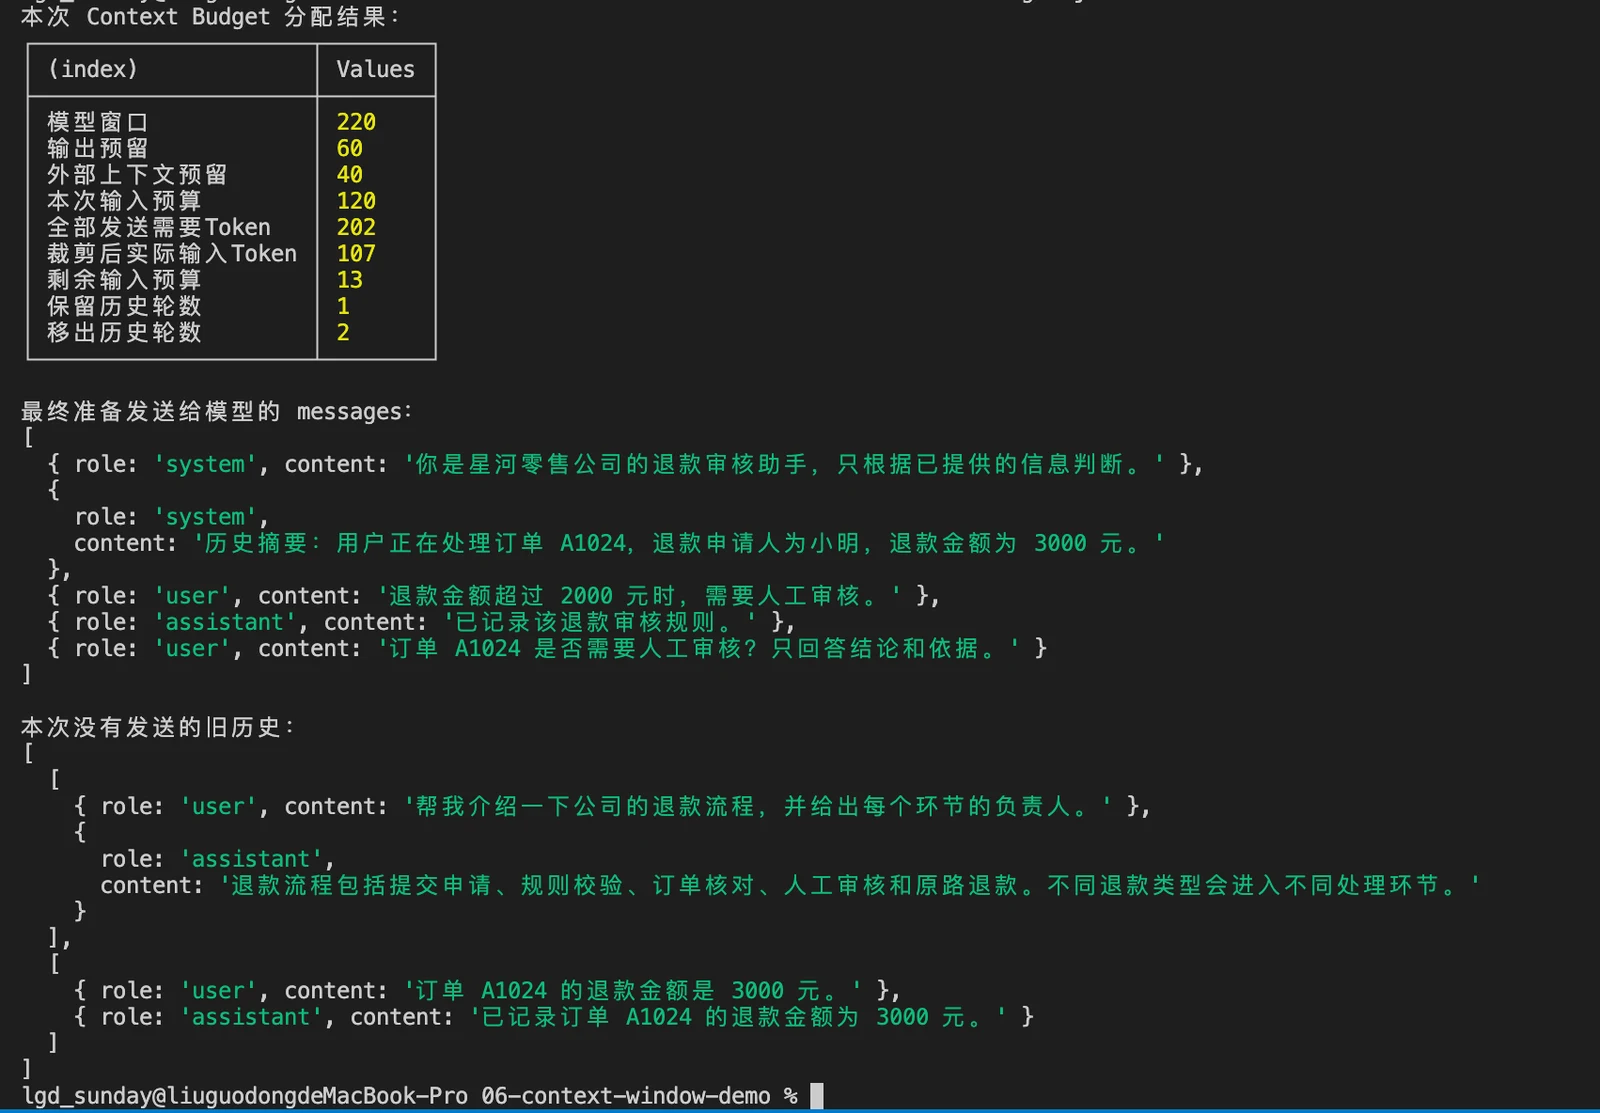The image size is (1600, 1113).
Task: Select the '本次输入预算' row label
Action: [124, 201]
